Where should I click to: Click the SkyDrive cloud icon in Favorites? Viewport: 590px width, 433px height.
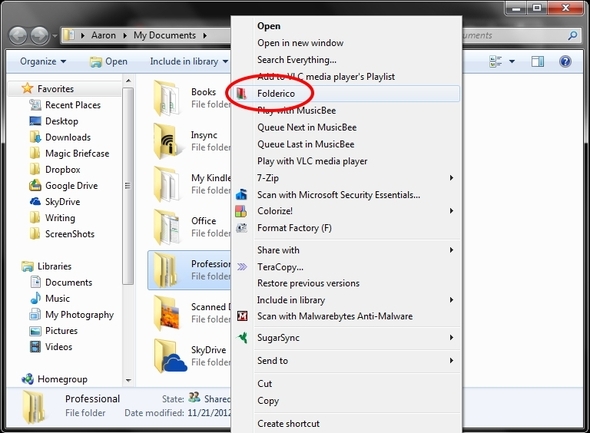(35, 201)
